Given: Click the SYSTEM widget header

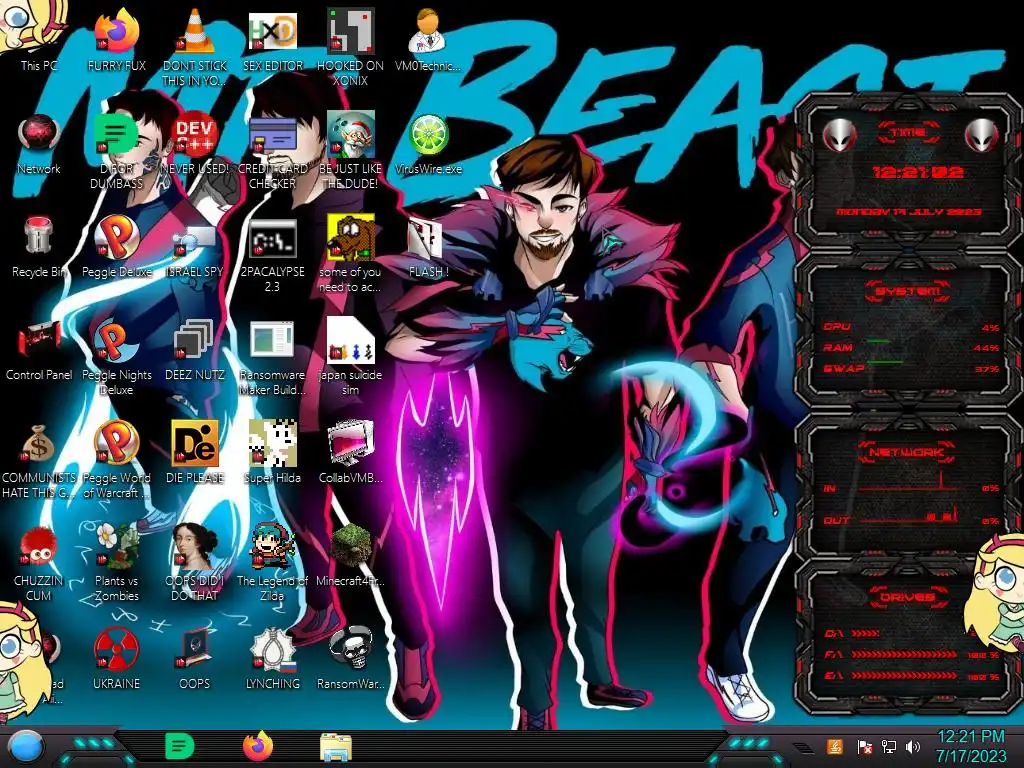Looking at the screenshot, I should pos(908,291).
